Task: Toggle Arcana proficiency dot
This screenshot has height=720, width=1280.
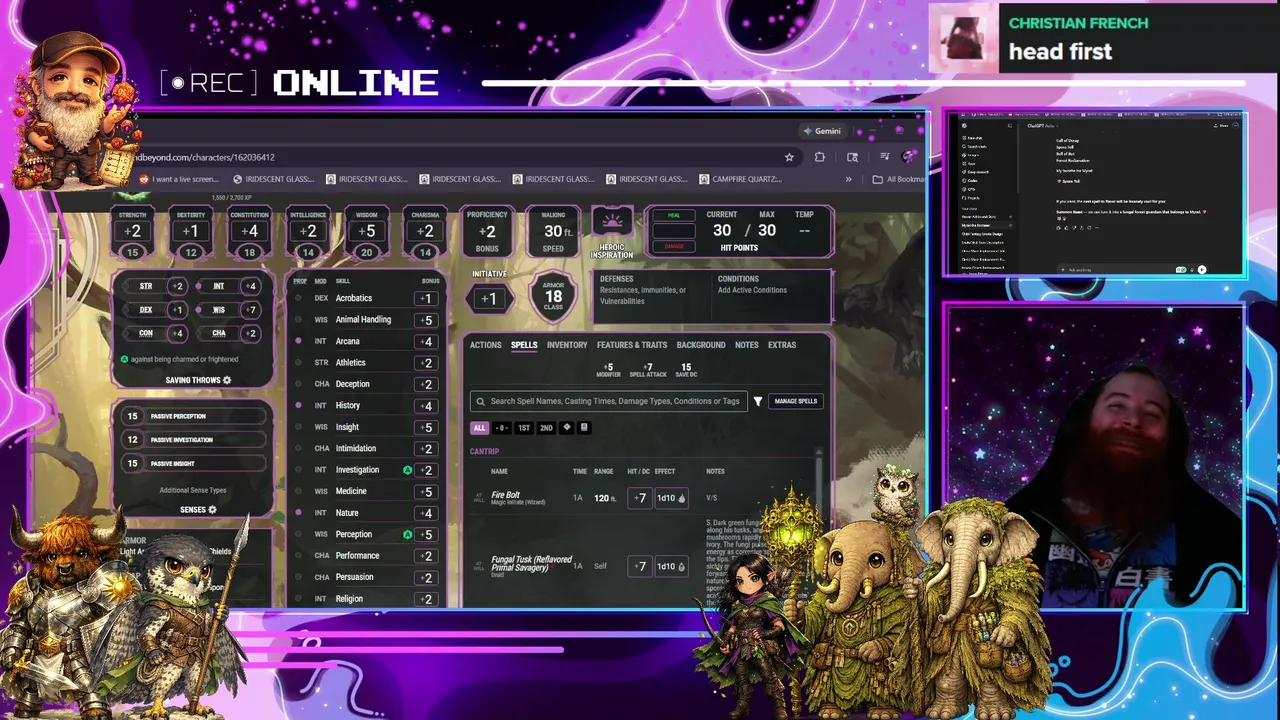Action: [298, 341]
